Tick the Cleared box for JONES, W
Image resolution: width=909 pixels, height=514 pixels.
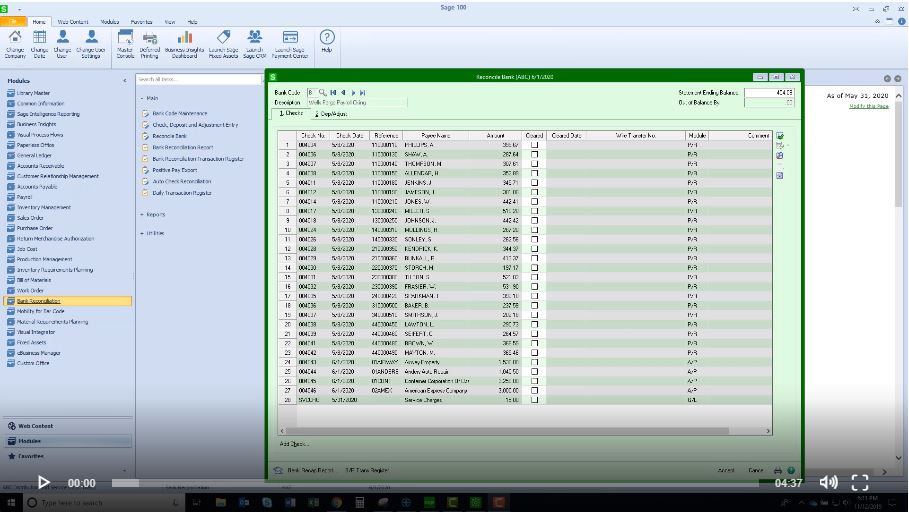pyautogui.click(x=534, y=202)
